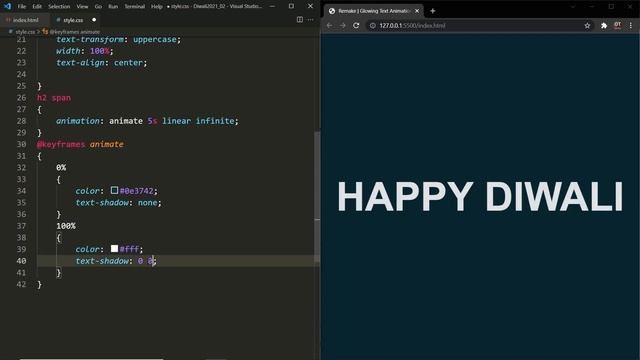Click the unsaved dot on style.css tab
640x360 pixels.
tap(94, 20)
